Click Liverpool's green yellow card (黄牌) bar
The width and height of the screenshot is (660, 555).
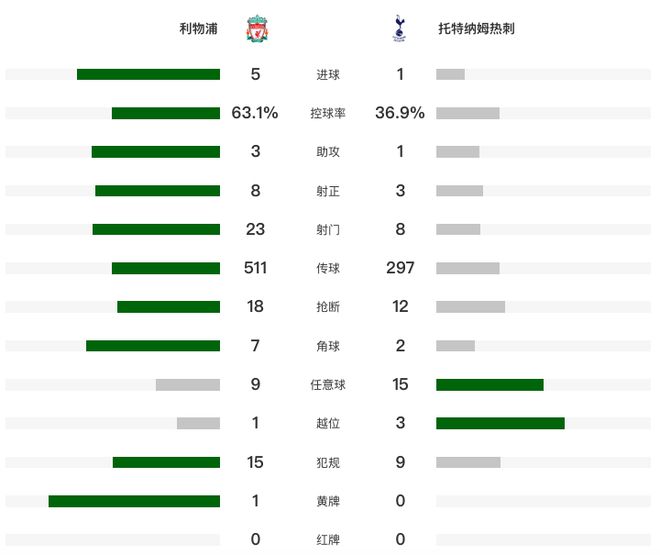[134, 501]
